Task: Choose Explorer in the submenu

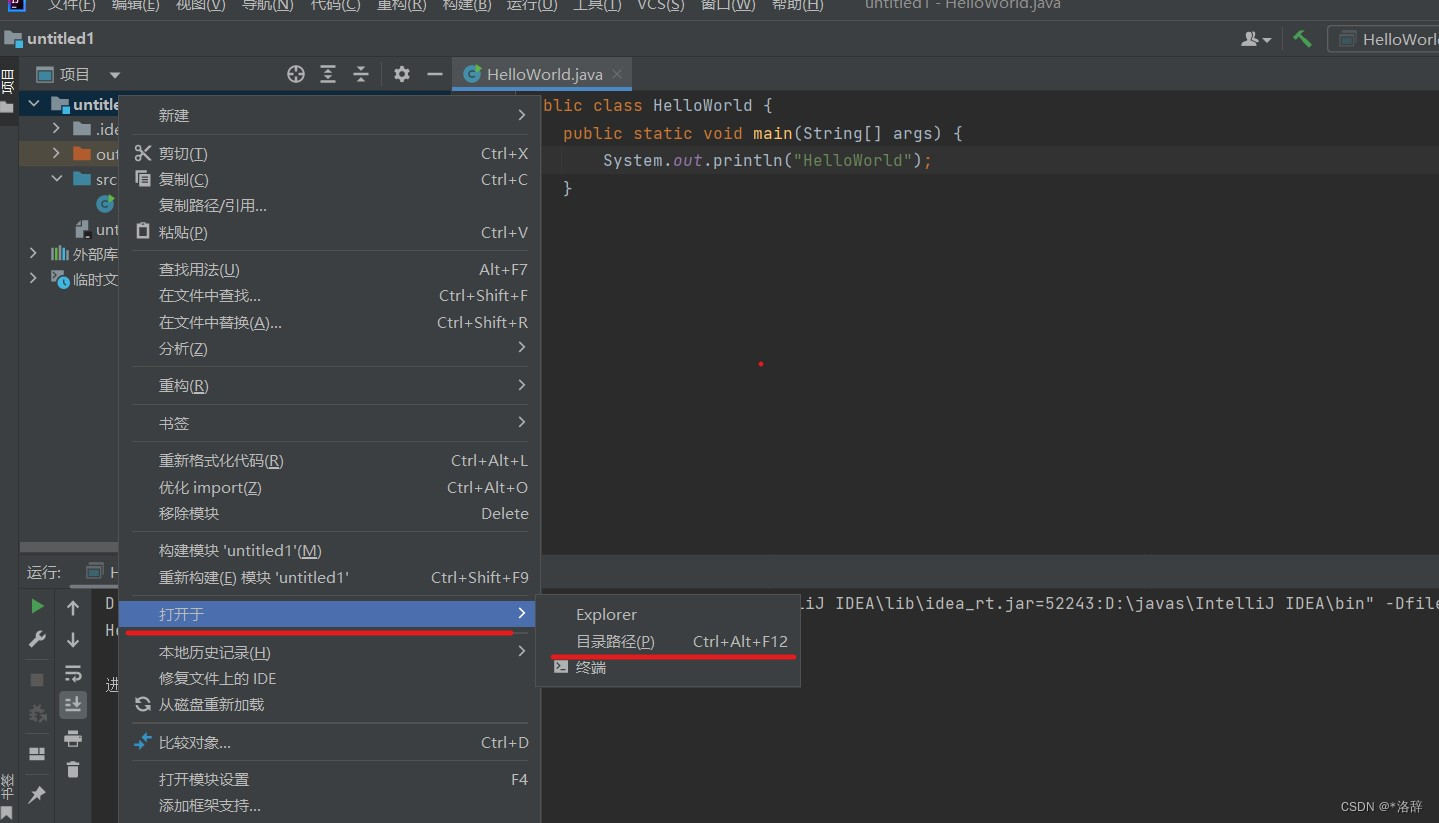Action: click(x=668, y=614)
